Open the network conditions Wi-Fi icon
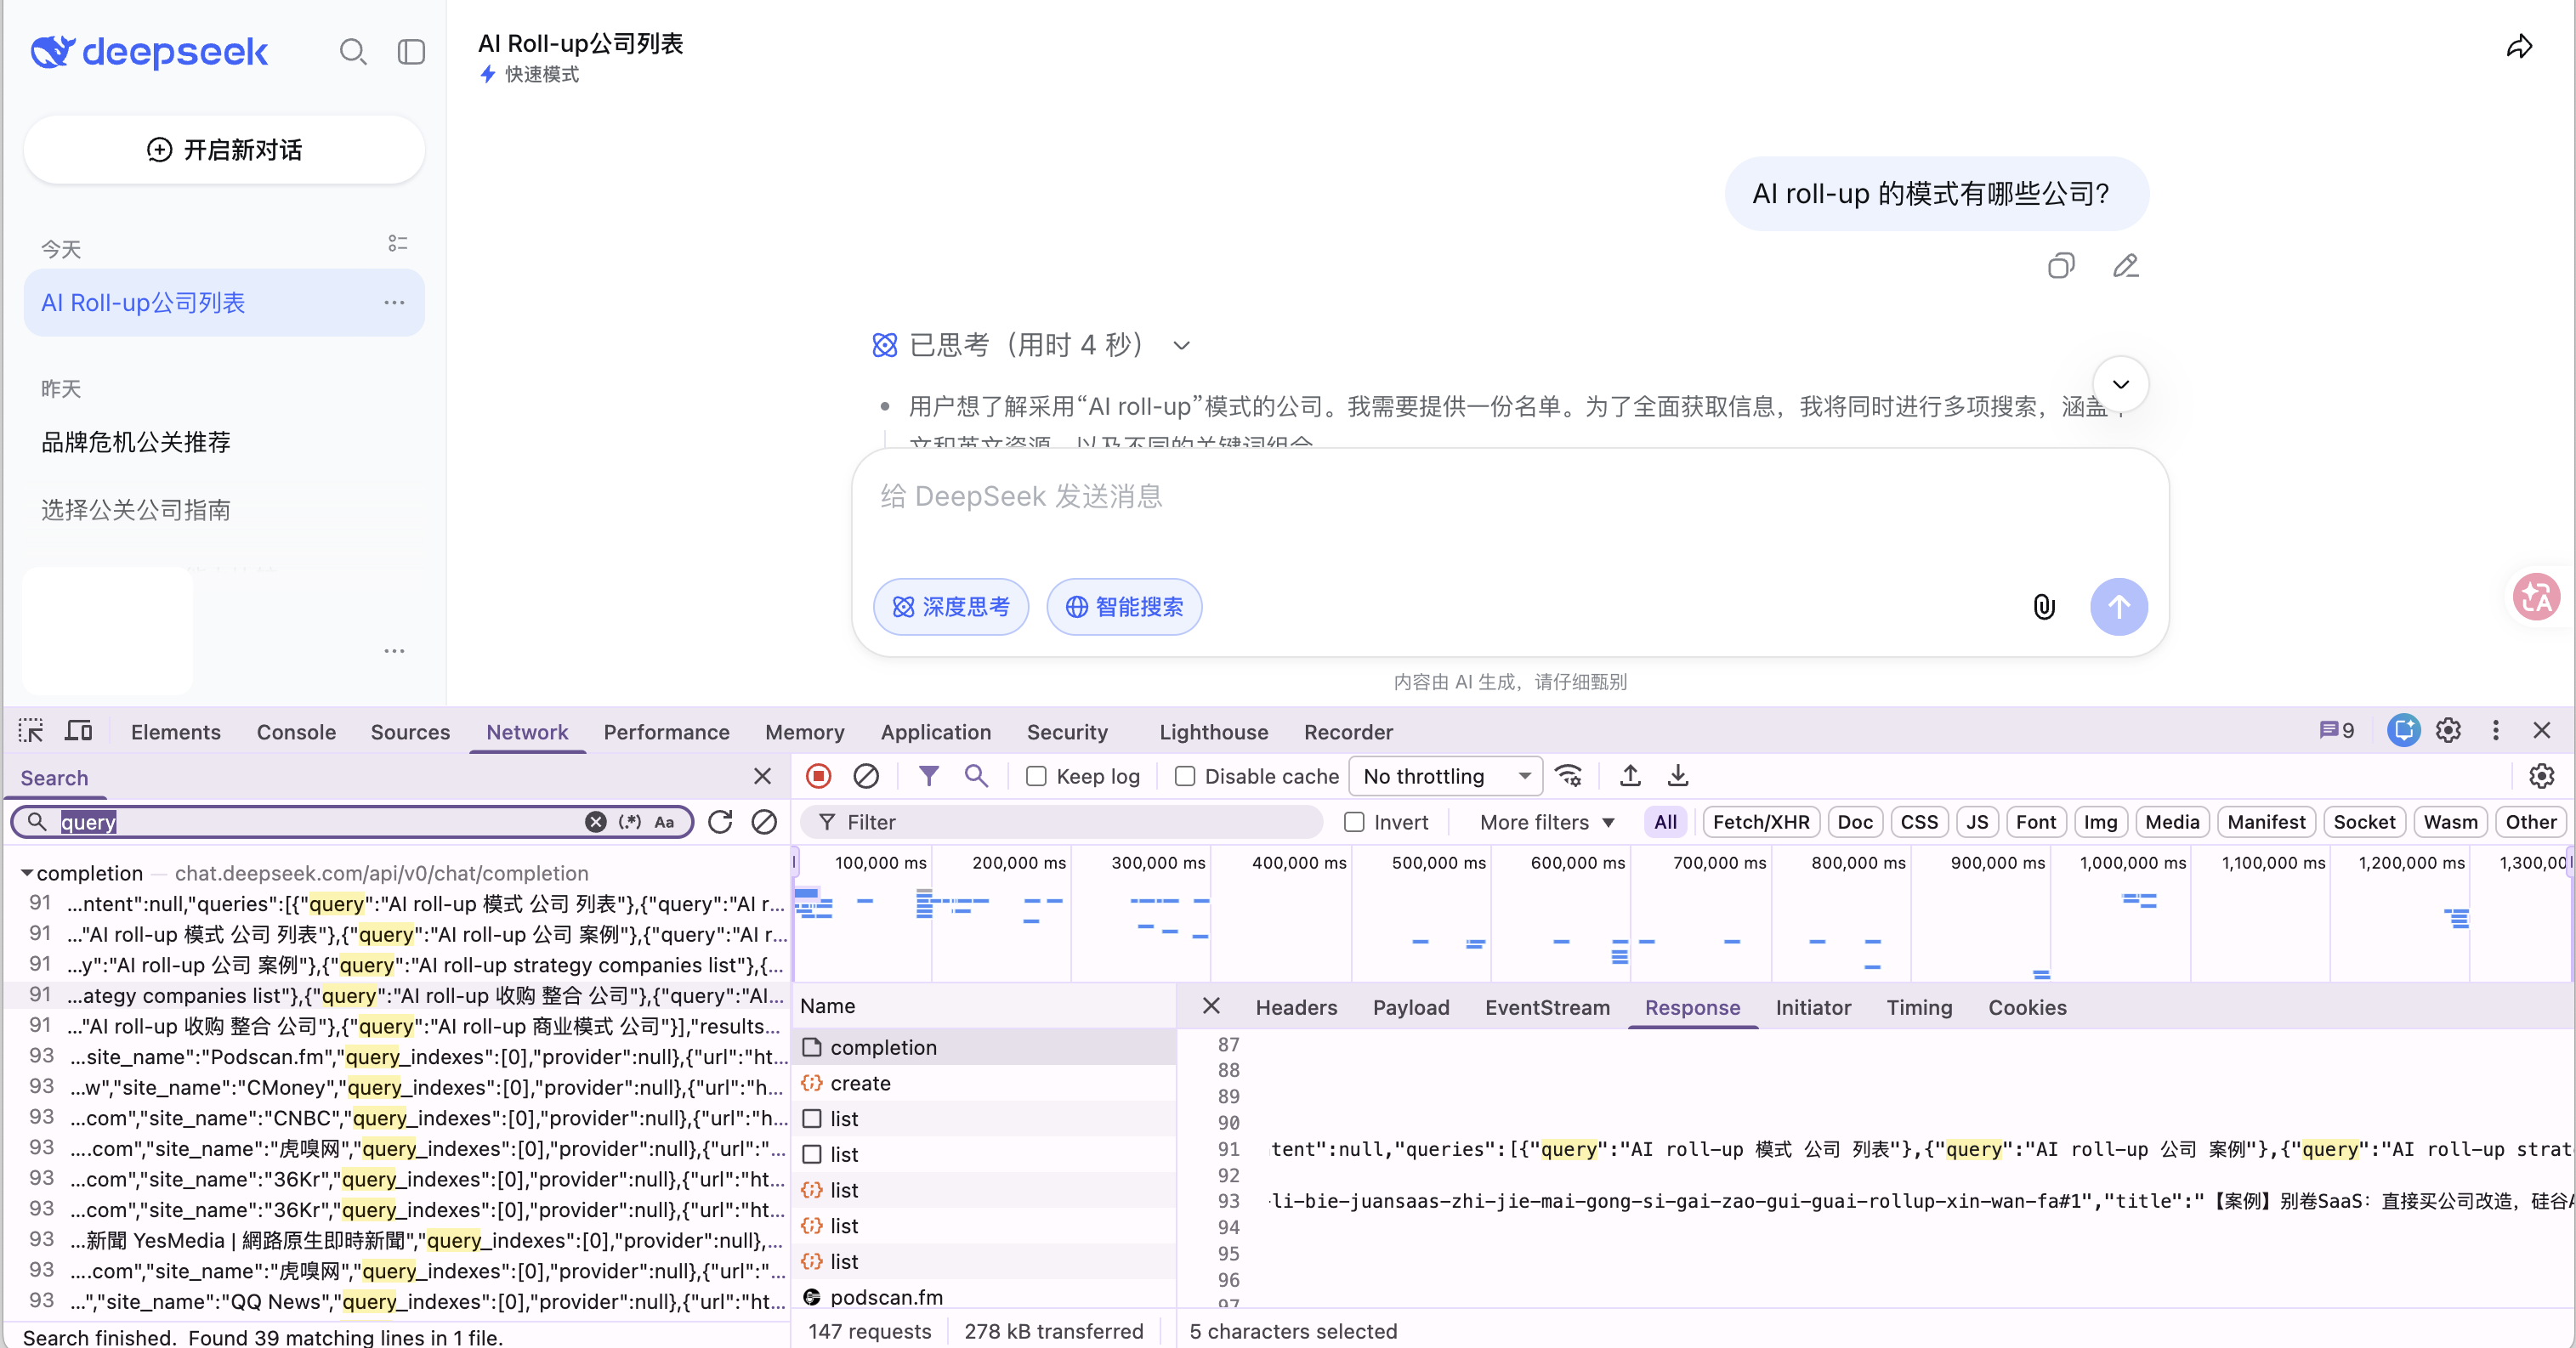This screenshot has width=2576, height=1348. [x=1569, y=777]
